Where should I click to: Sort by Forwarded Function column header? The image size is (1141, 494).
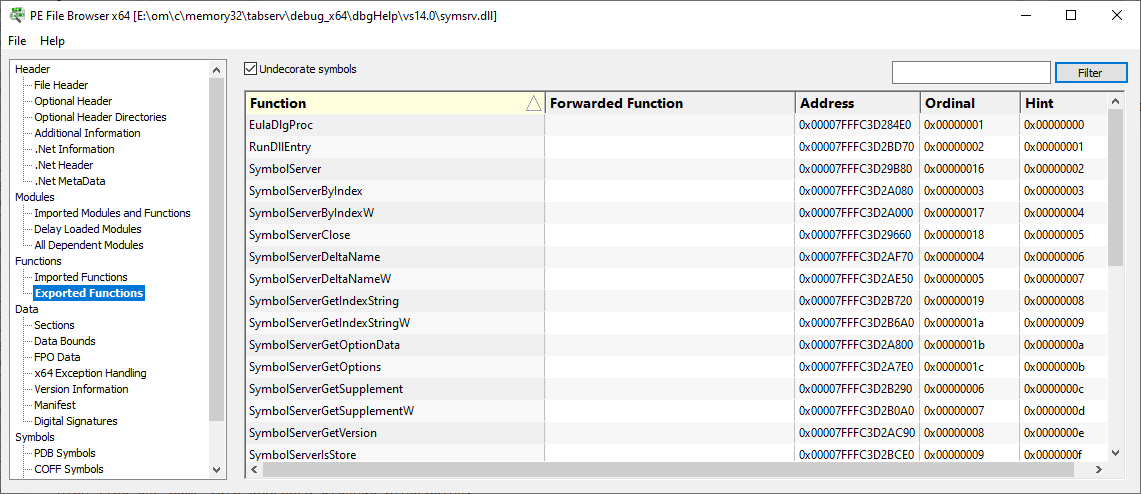[669, 103]
